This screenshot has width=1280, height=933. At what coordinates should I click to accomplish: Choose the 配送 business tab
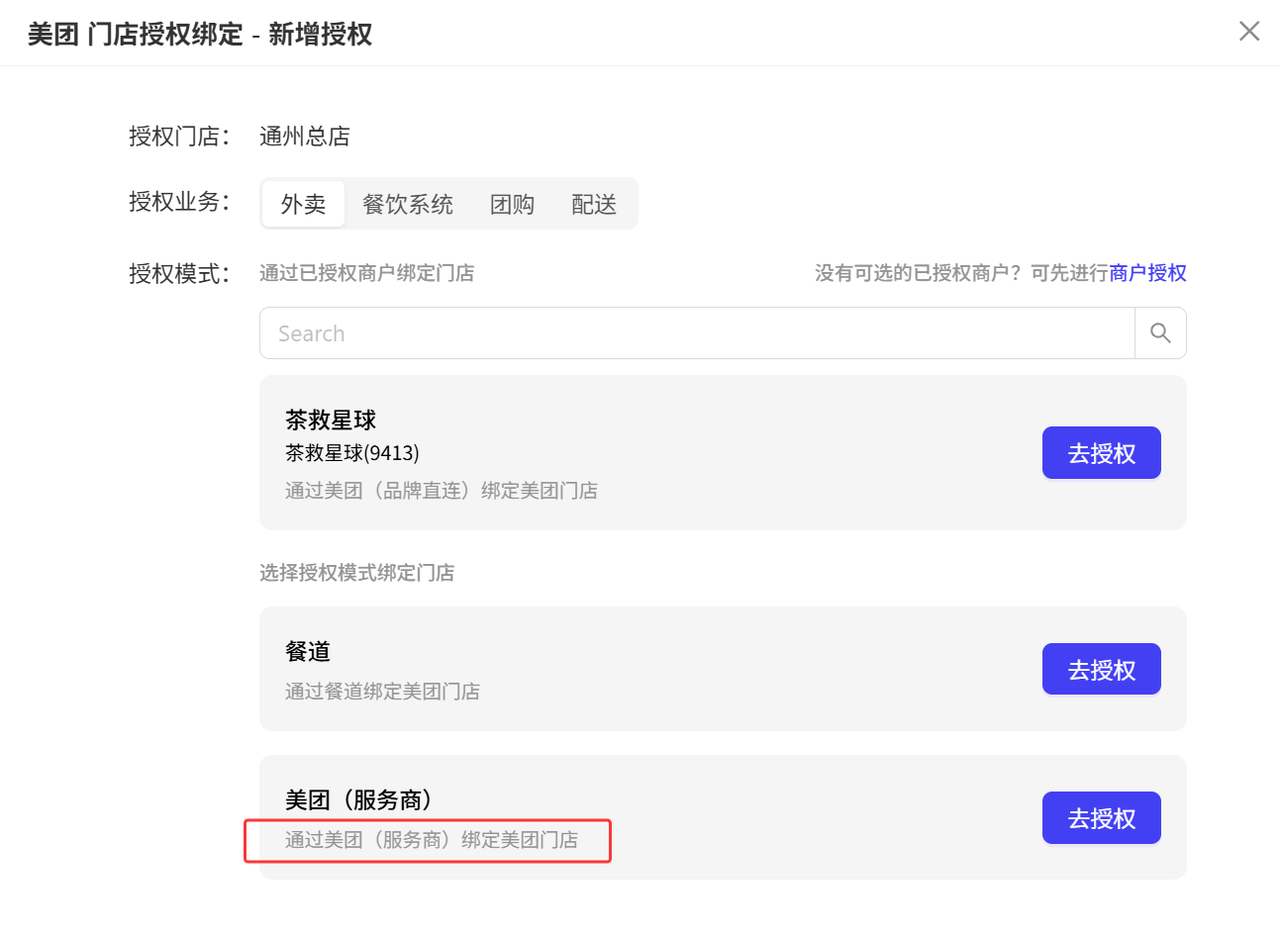point(594,204)
